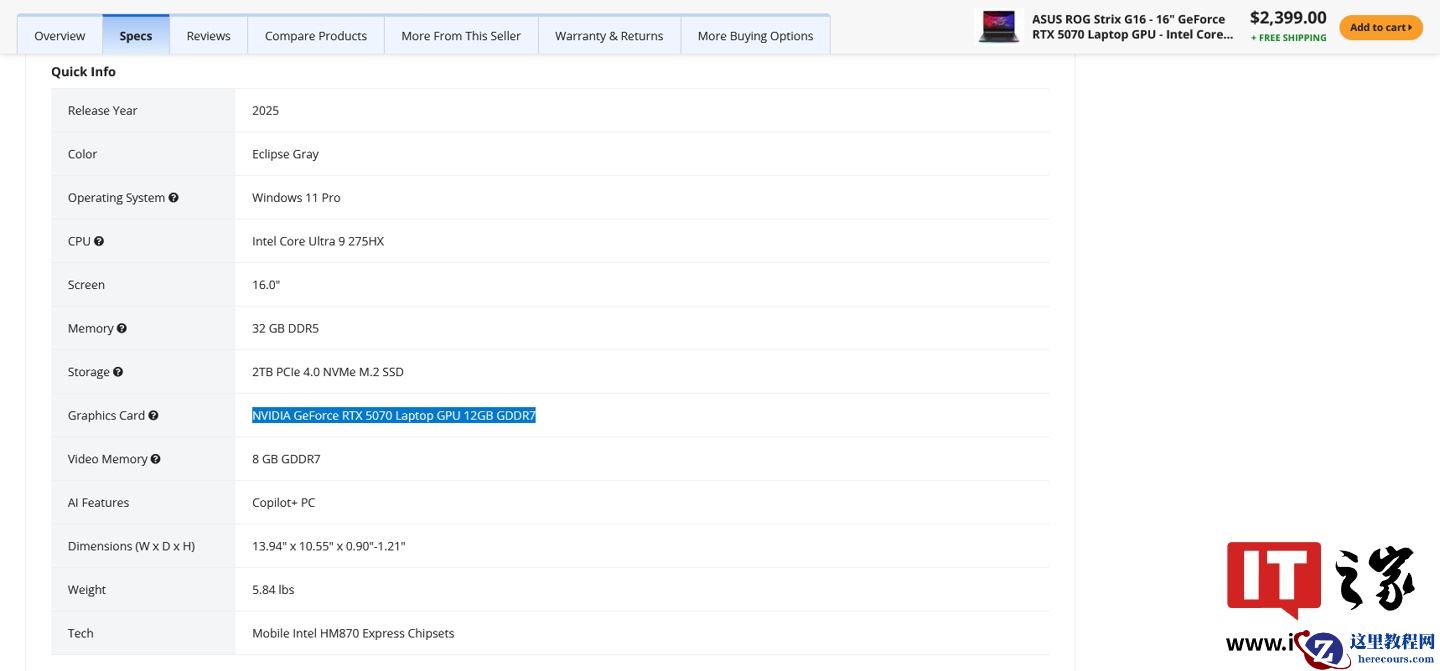The height and width of the screenshot is (671, 1440).
Task: Click the 2025 release year value
Action: [266, 111]
